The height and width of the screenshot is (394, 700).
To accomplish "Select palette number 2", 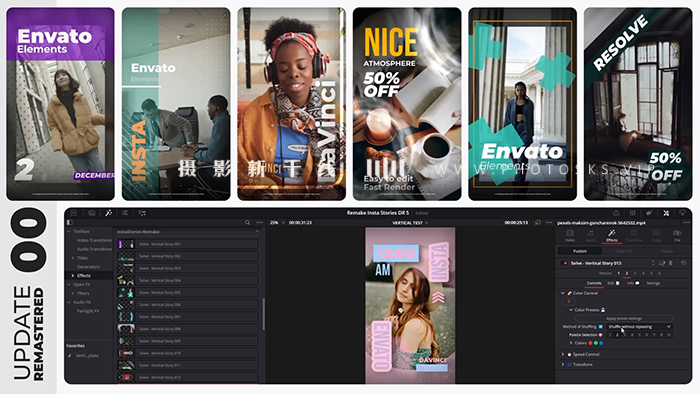I will point(617,335).
